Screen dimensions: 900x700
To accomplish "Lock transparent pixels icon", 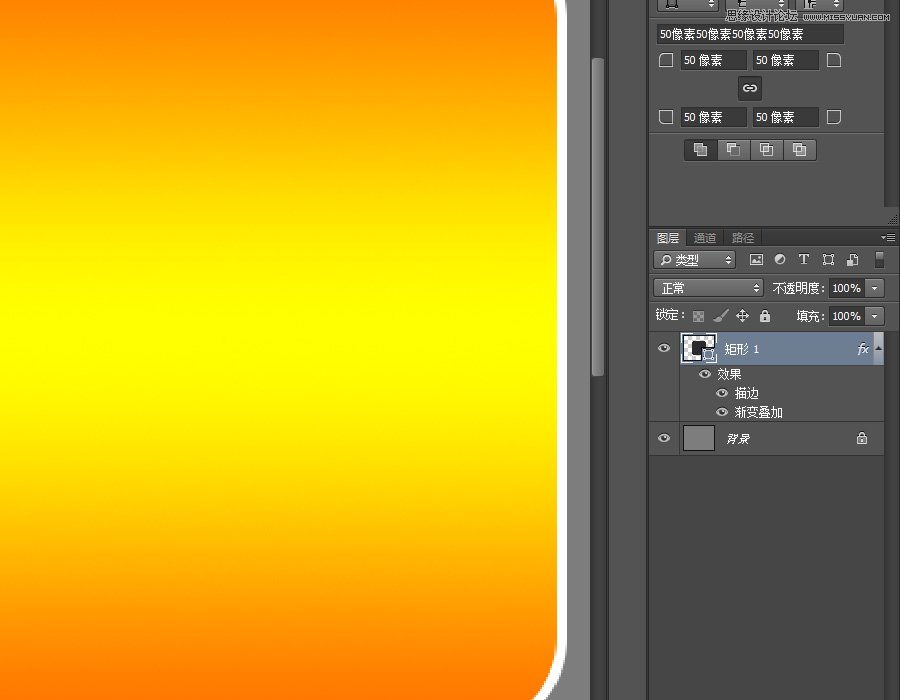I will [699, 316].
